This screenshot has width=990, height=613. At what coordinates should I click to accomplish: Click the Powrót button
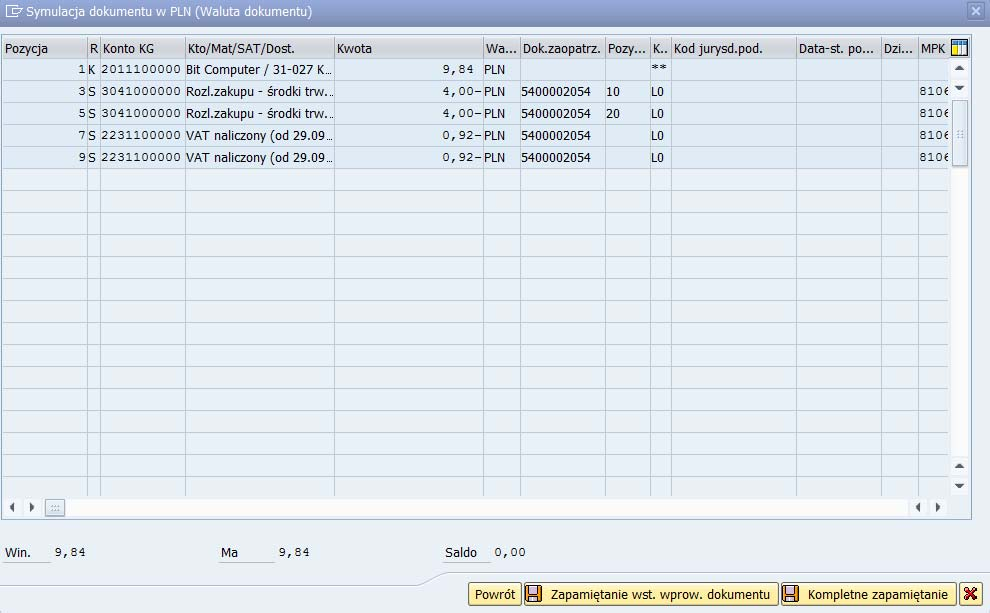[494, 594]
